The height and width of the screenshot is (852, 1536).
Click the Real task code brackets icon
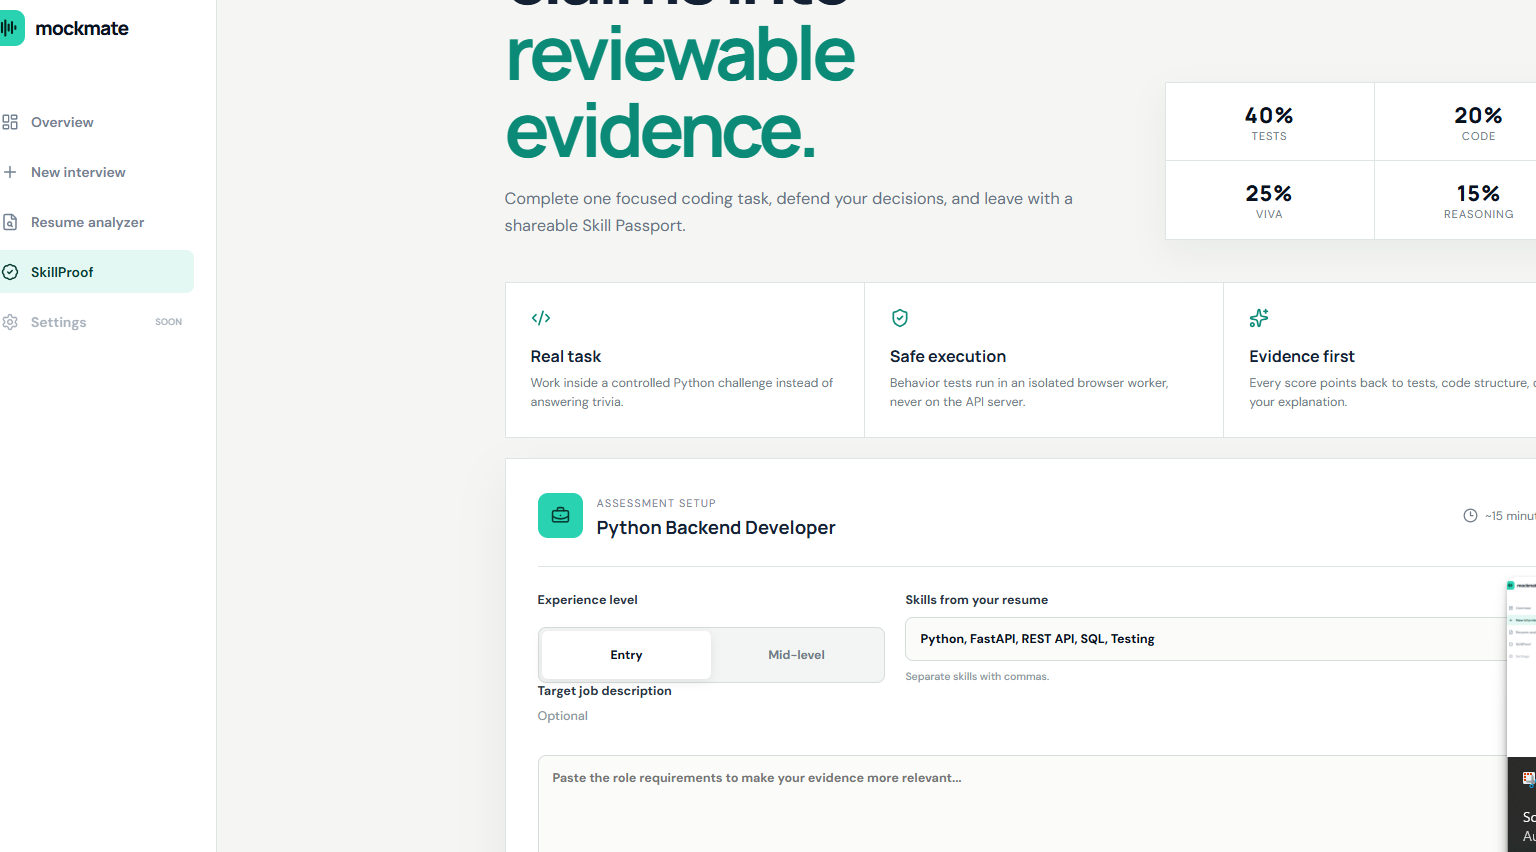pyautogui.click(x=541, y=318)
